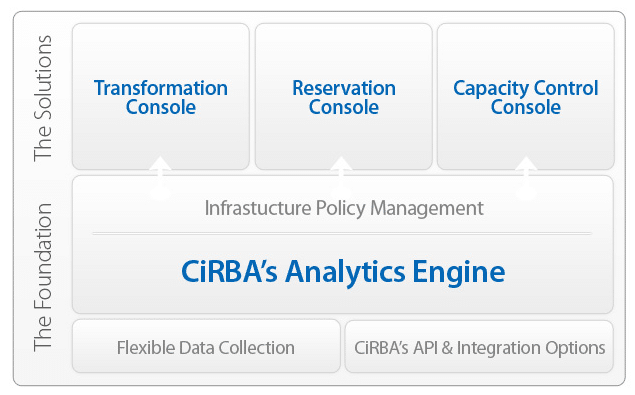The height and width of the screenshot is (395, 635).
Task: Click the arrow below Reservation Console
Action: pyautogui.click(x=341, y=177)
